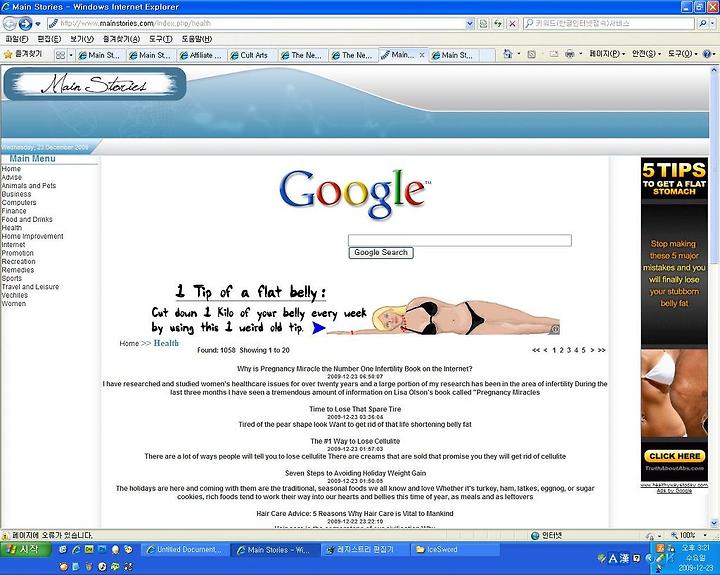Image resolution: width=720 pixels, height=575 pixels.
Task: Open the Pregnancy Miracle article link
Action: [354, 368]
